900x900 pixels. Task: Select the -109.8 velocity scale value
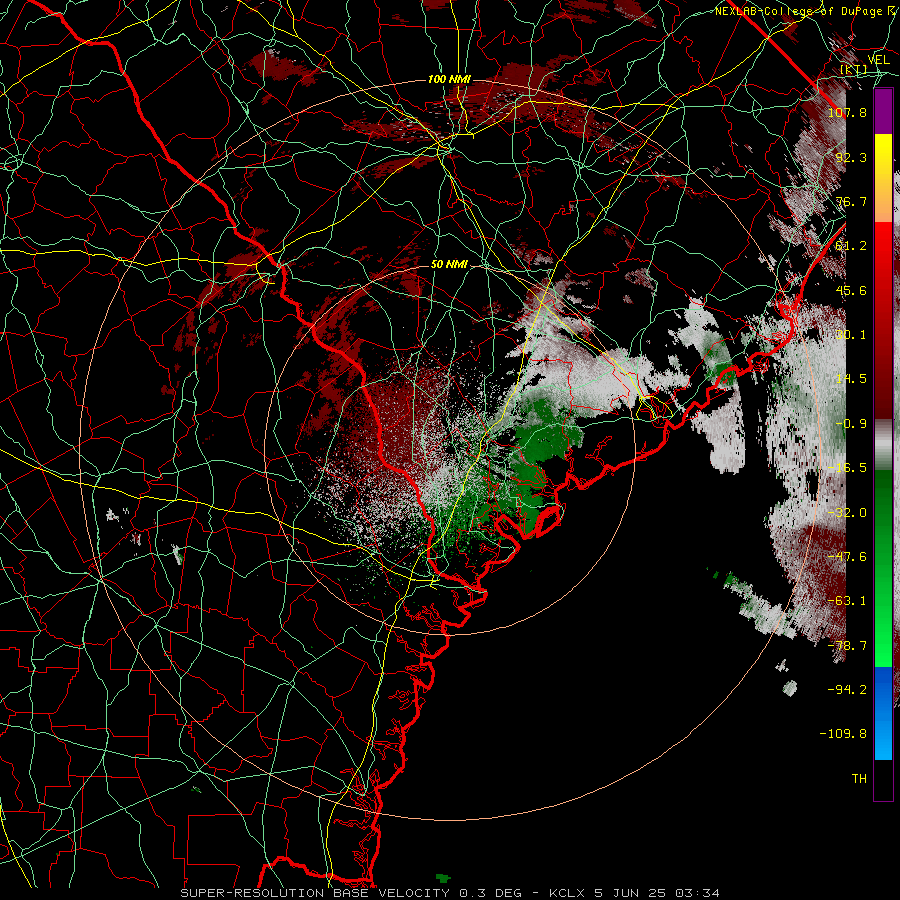point(843,734)
